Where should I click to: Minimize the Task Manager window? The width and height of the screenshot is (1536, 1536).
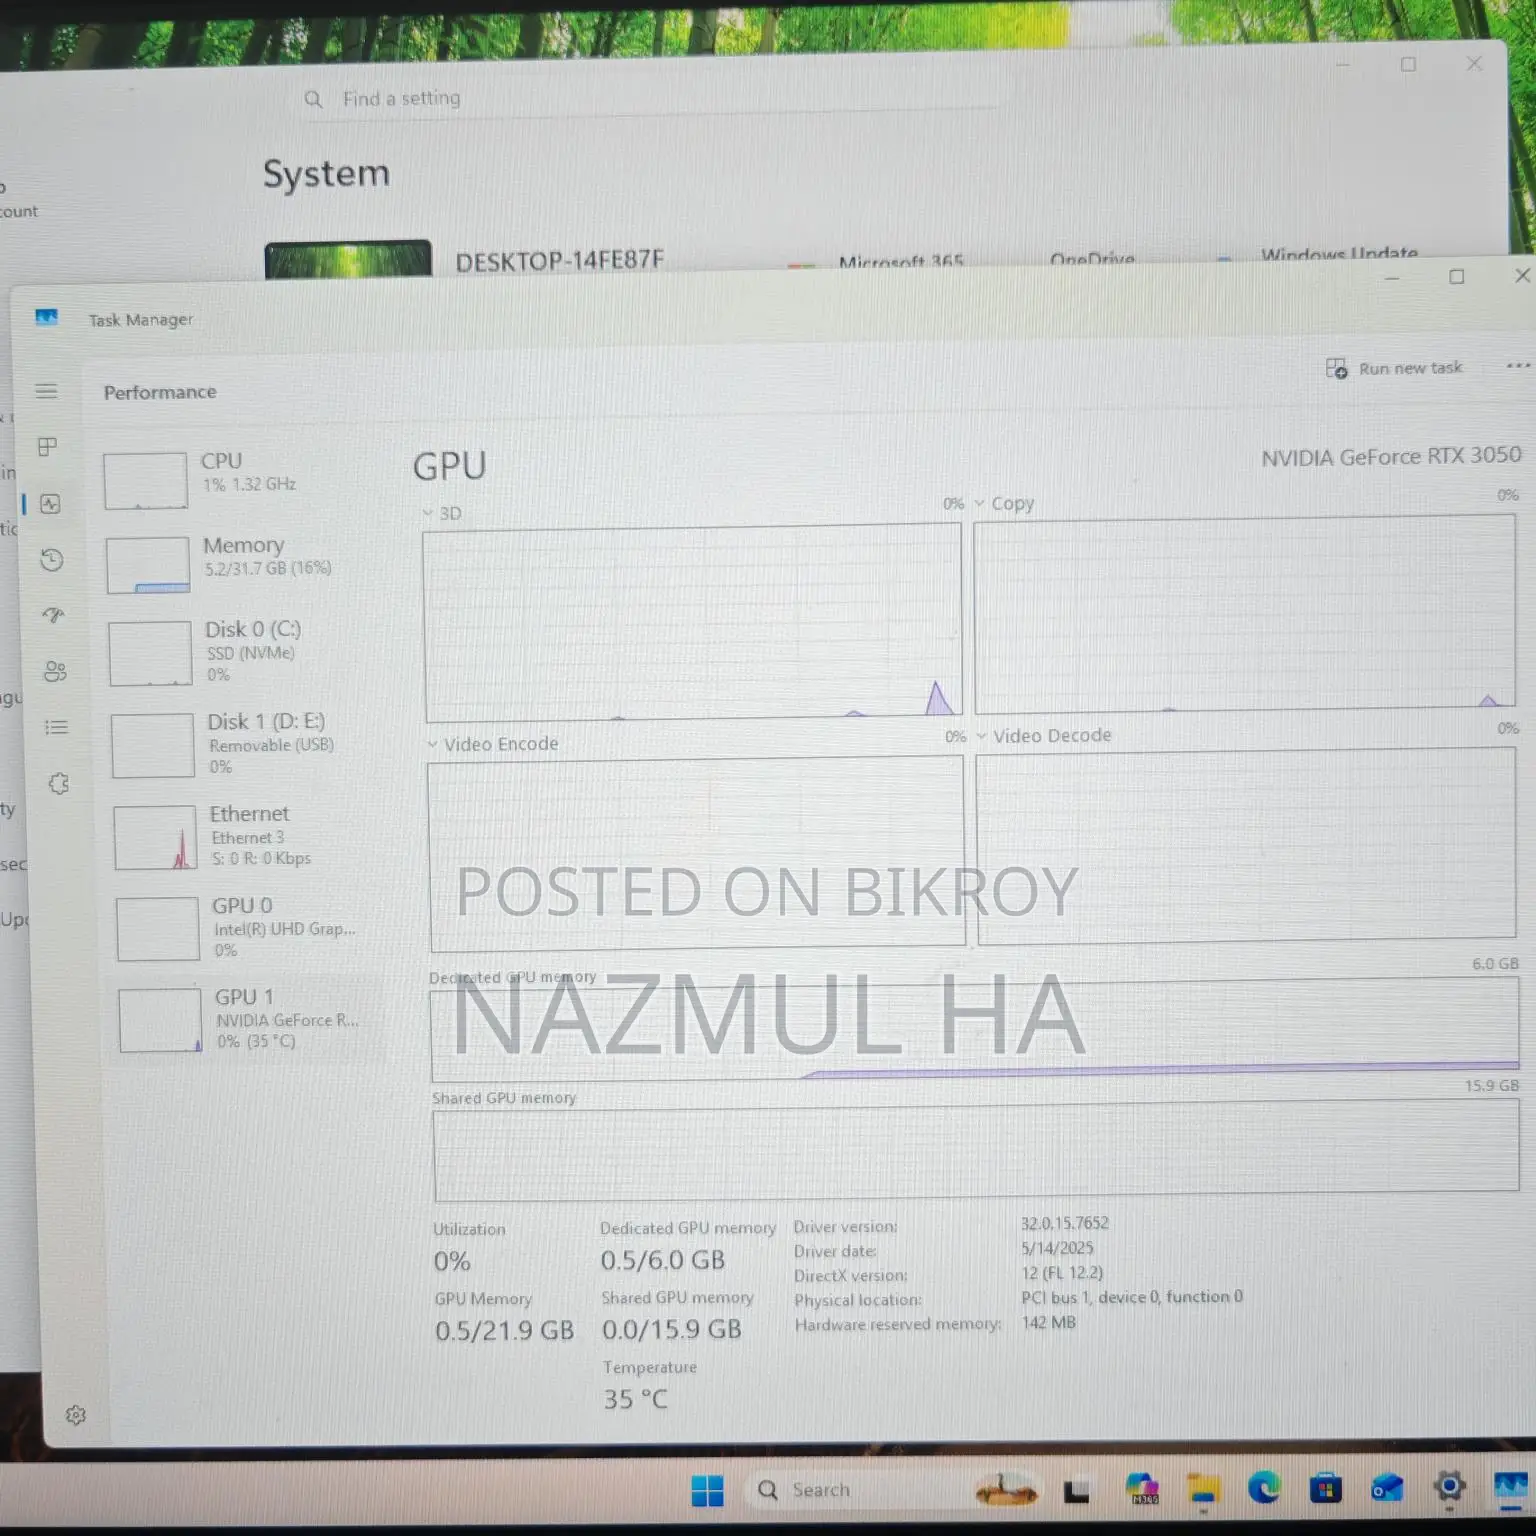point(1391,278)
